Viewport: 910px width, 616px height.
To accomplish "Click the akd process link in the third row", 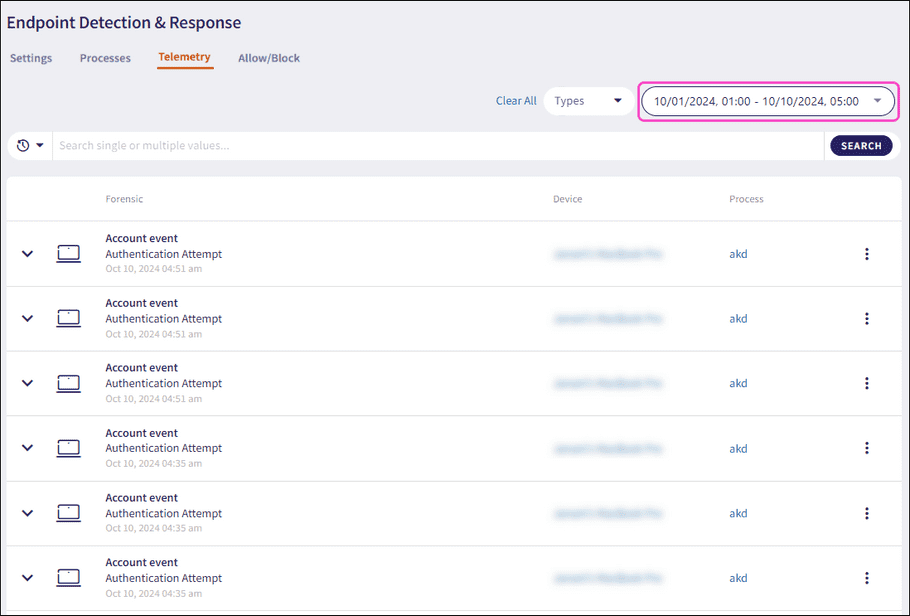I will [x=738, y=383].
